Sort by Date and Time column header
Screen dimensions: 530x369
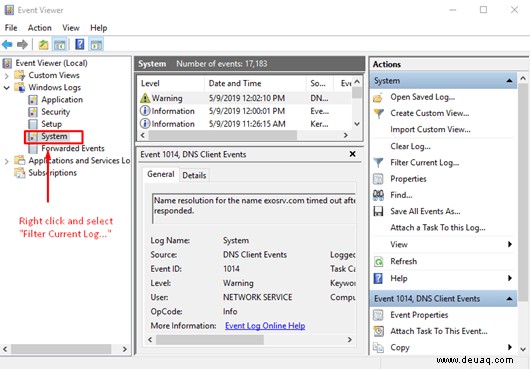pyautogui.click(x=255, y=83)
